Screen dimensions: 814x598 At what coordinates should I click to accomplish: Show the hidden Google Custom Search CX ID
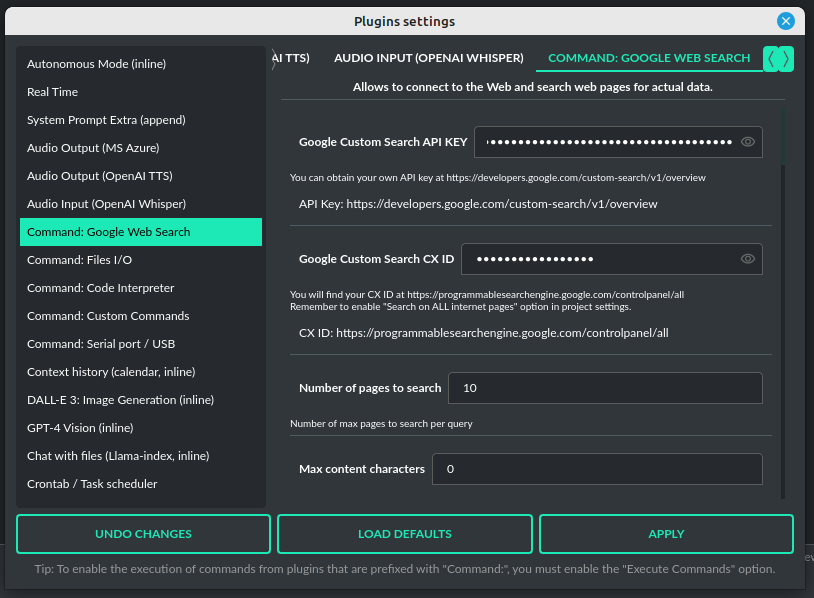point(747,258)
